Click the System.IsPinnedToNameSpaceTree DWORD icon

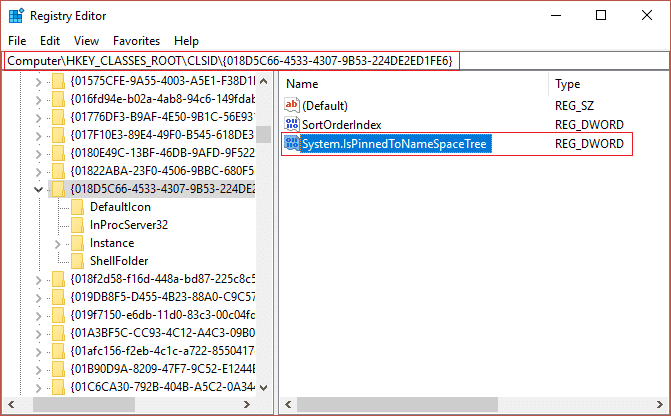[292, 143]
